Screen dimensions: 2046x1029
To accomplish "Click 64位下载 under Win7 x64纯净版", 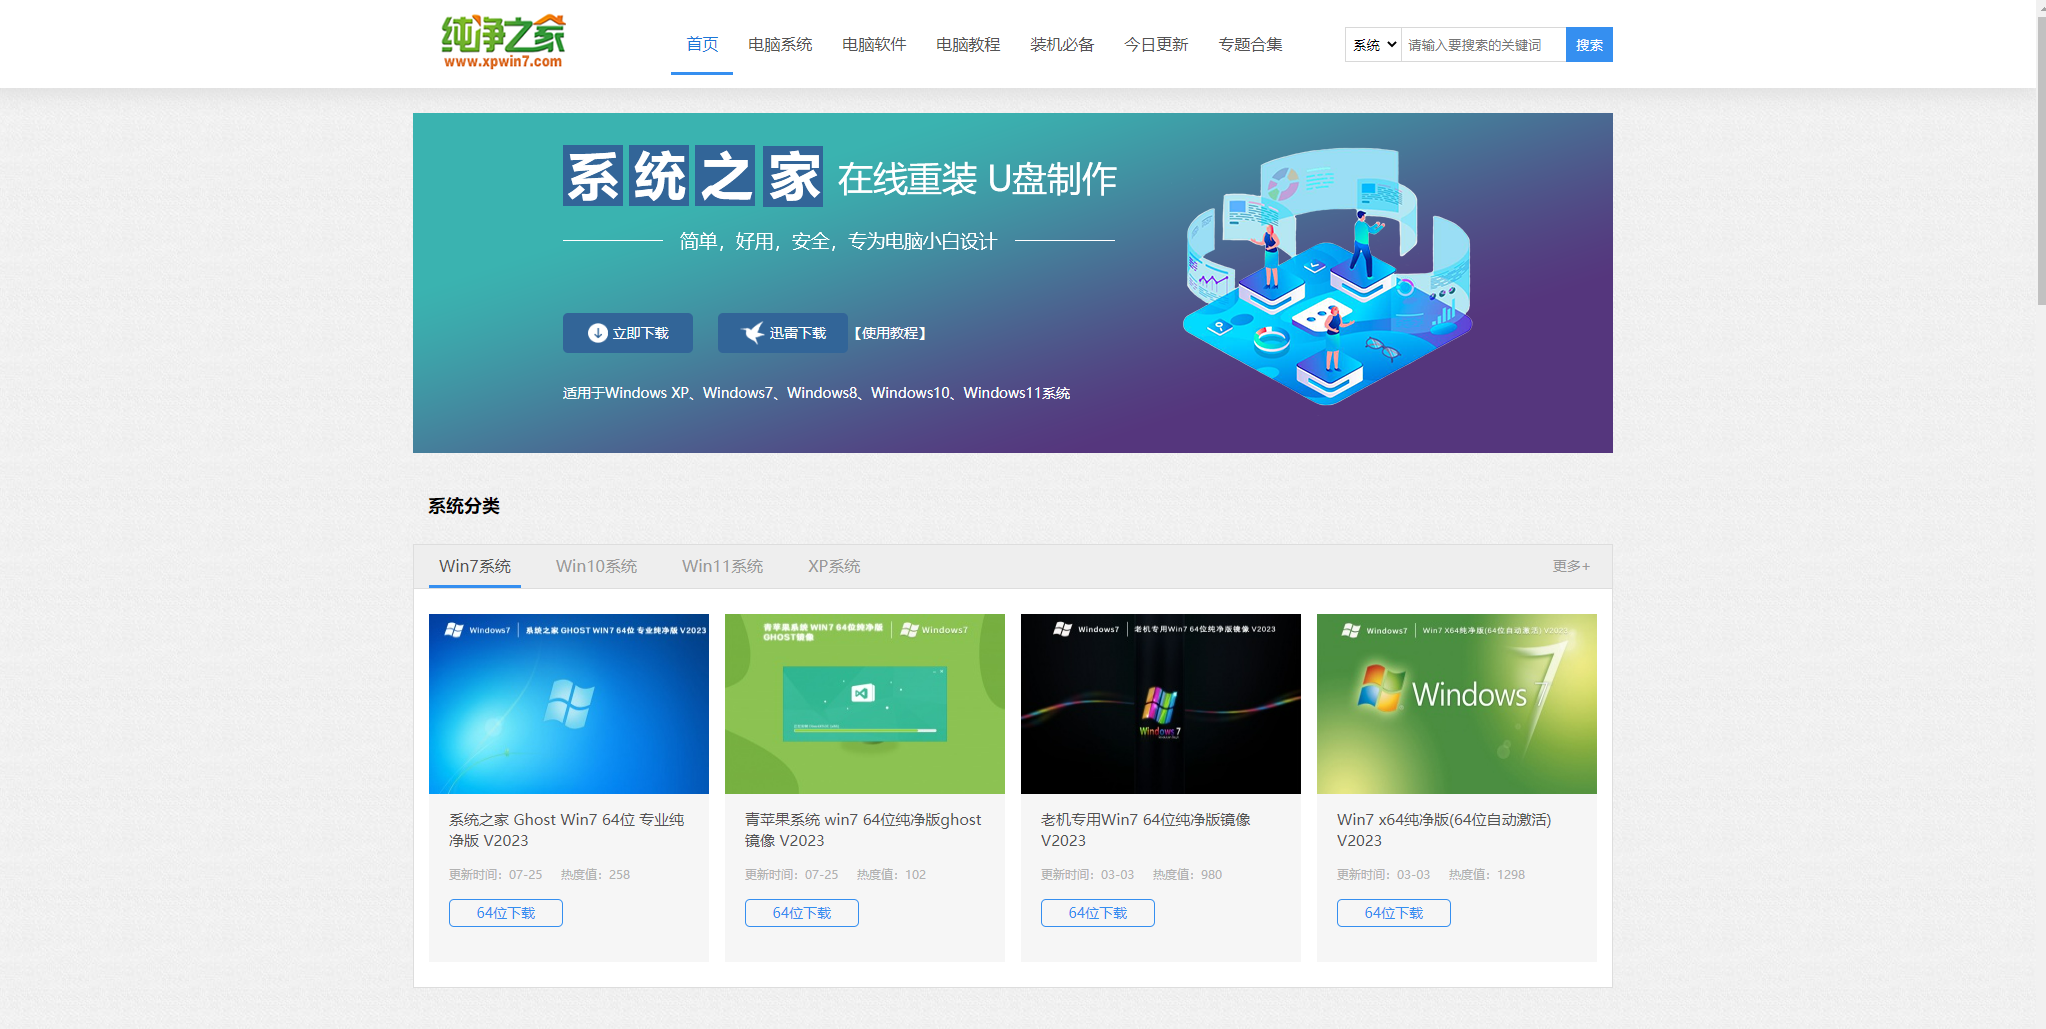I will click(x=1394, y=913).
